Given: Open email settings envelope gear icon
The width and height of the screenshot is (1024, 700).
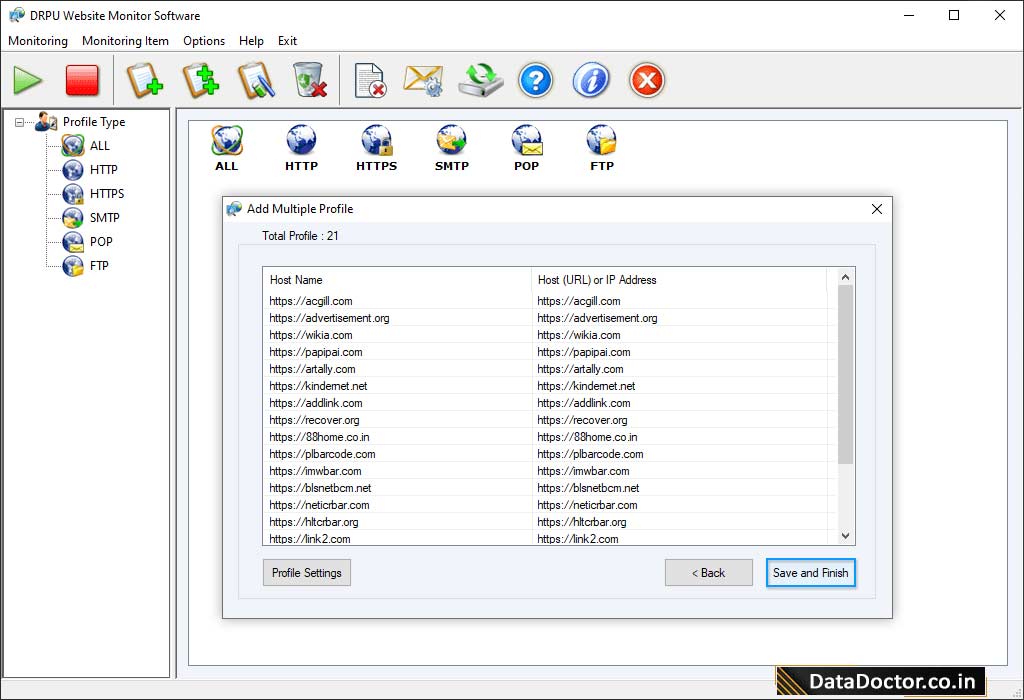Looking at the screenshot, I should 423,80.
